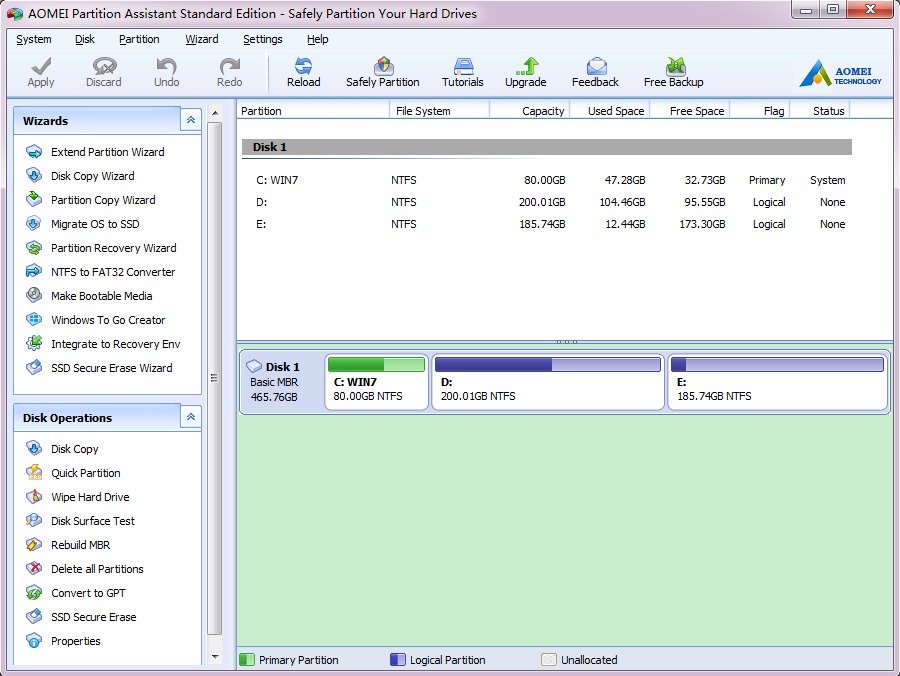Click the Windows To Go Creator icon
This screenshot has height=676, width=900.
(34, 320)
